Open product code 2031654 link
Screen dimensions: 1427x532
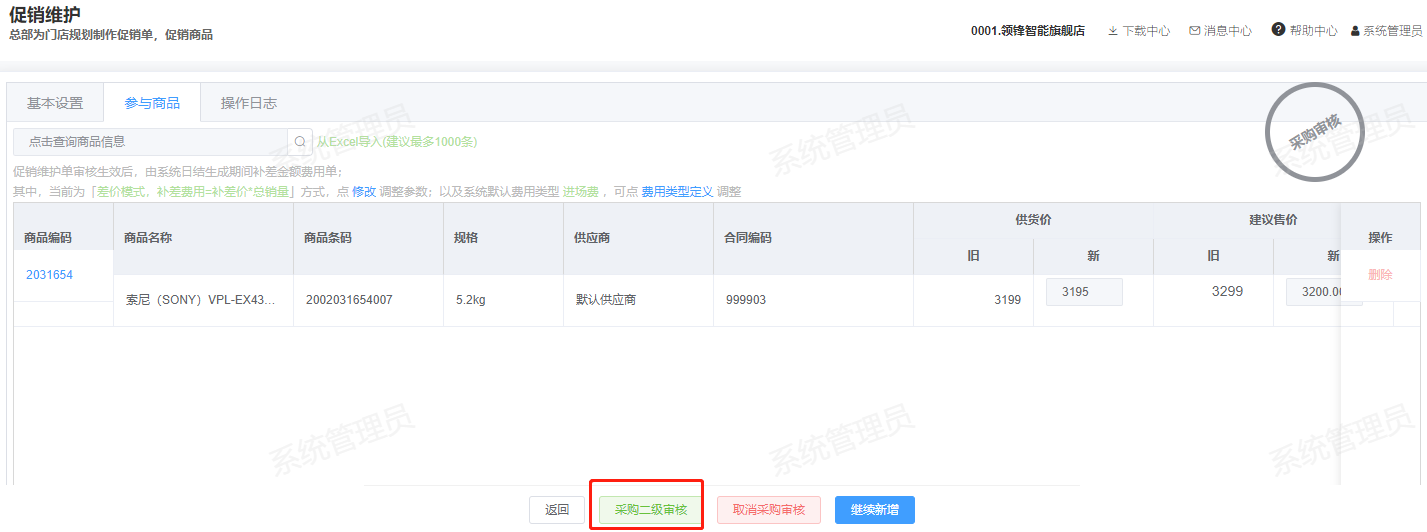pyautogui.click(x=49, y=275)
